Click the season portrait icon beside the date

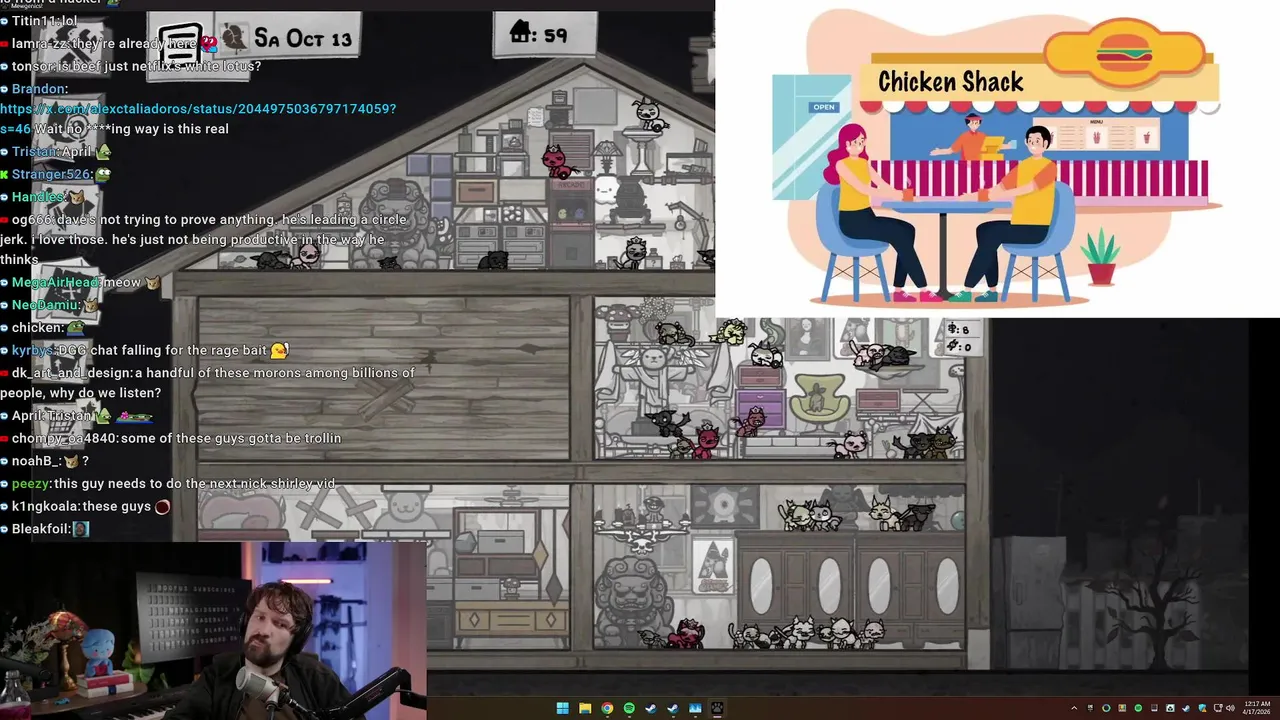234,39
